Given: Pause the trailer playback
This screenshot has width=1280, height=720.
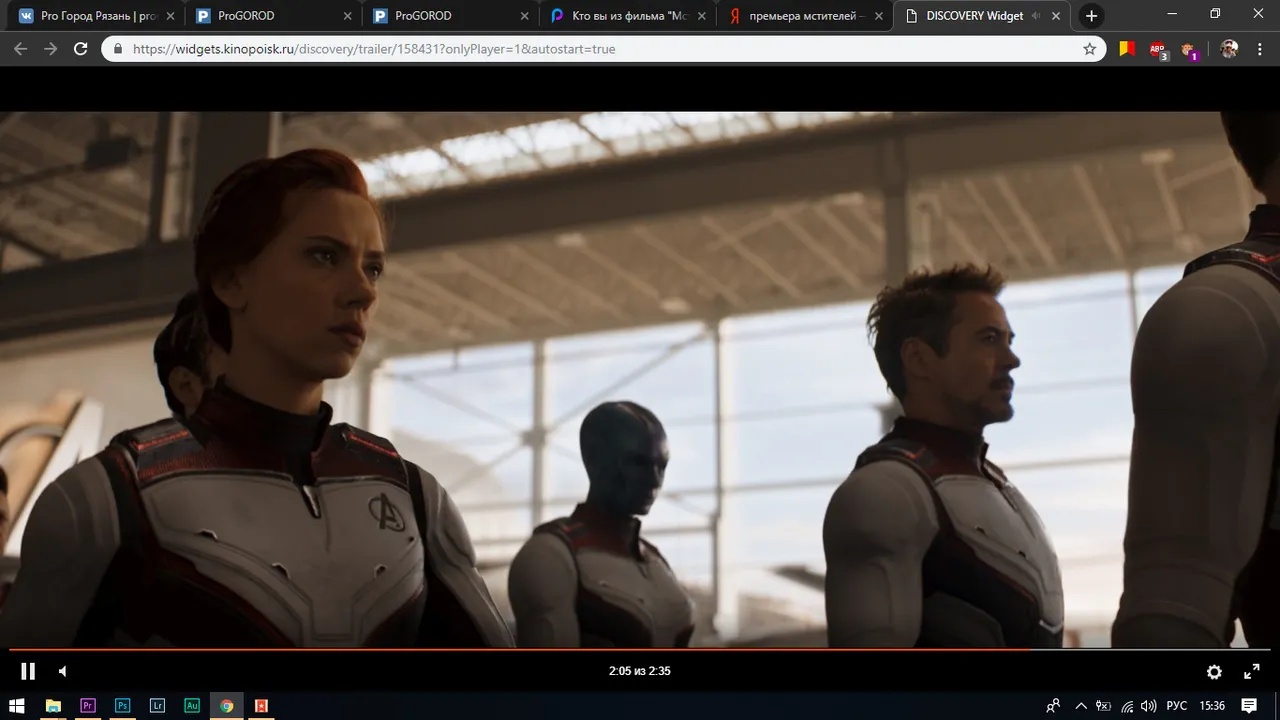Looking at the screenshot, I should (x=28, y=671).
